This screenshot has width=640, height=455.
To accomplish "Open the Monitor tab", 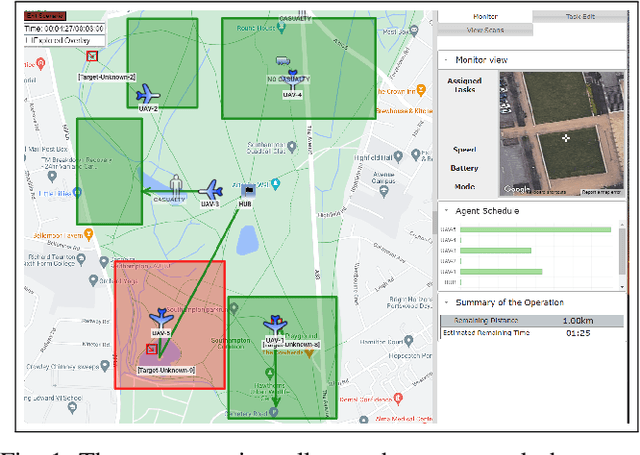I will [x=485, y=17].
